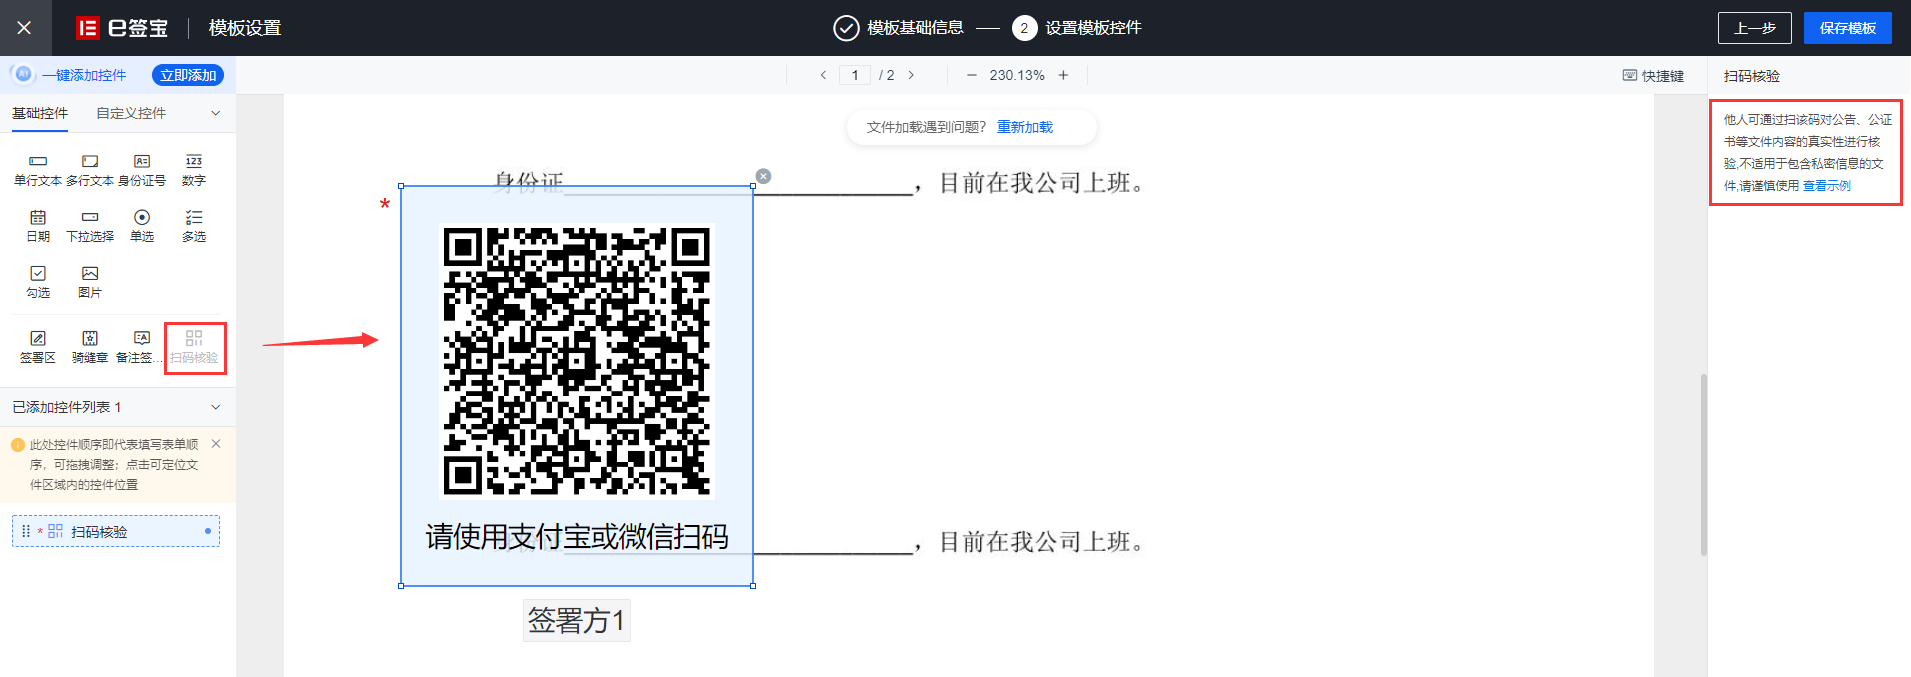This screenshot has width=1911, height=677.
Task: Click the 一键添加控件 label
Action: (x=84, y=75)
